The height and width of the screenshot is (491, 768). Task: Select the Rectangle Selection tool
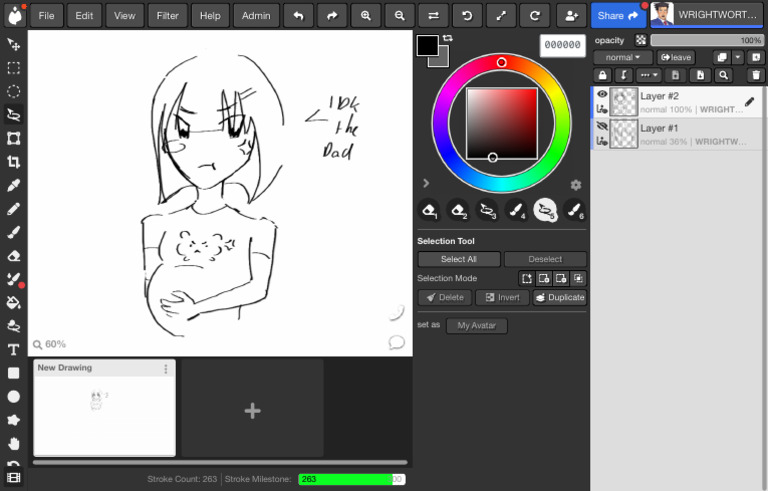point(14,68)
